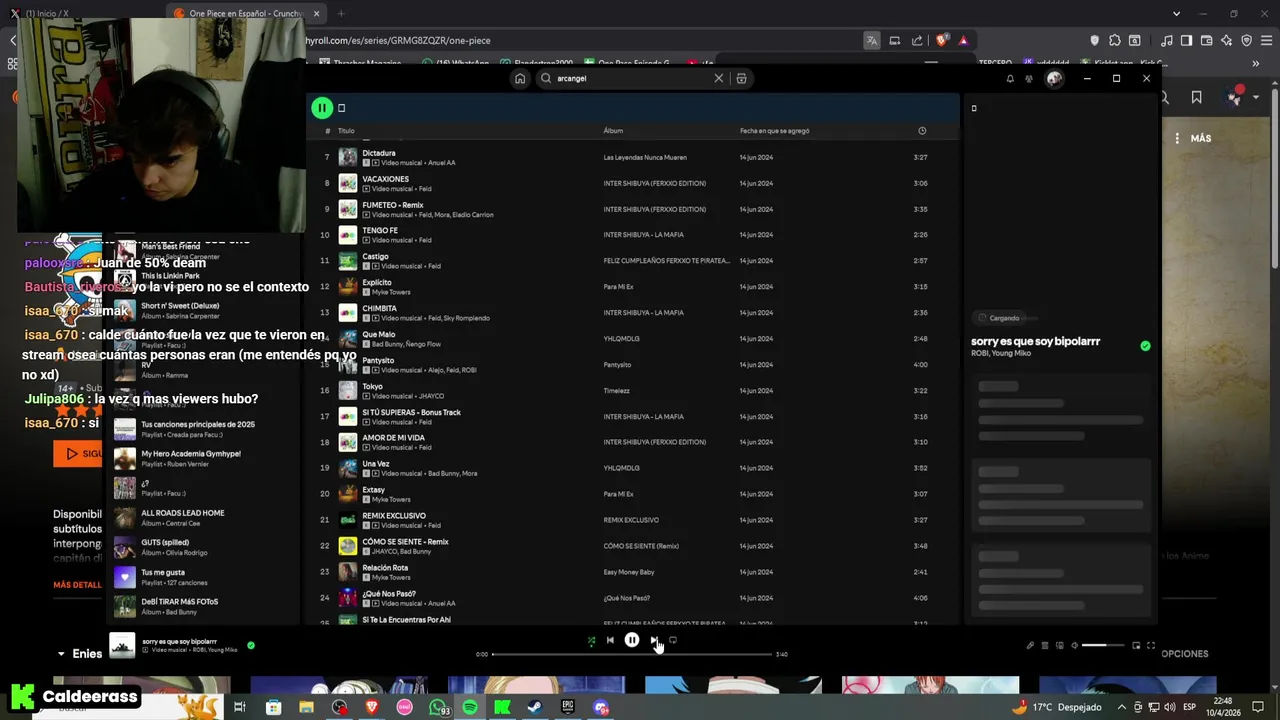Toggle shuffle in the player bar
Viewport: 1280px width, 720px height.
pyautogui.click(x=591, y=641)
